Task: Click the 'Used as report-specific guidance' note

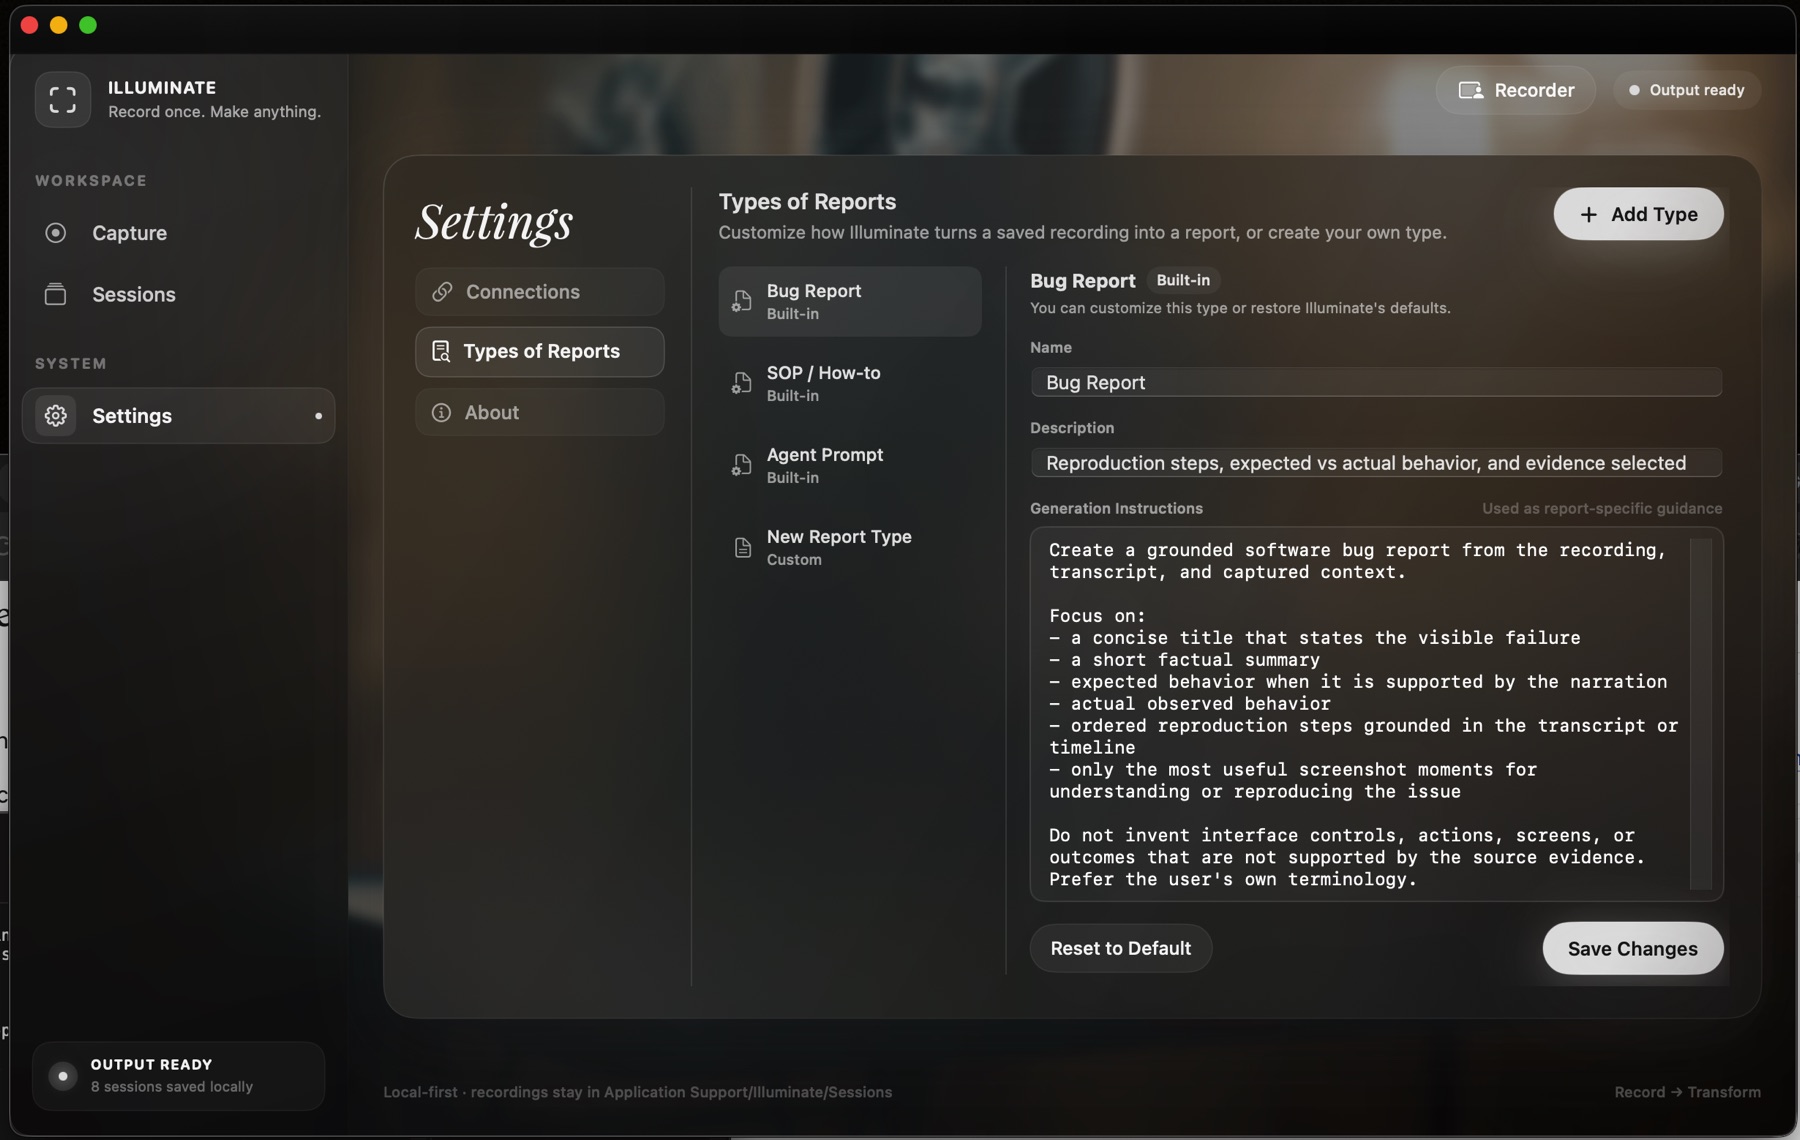Action: (1602, 508)
